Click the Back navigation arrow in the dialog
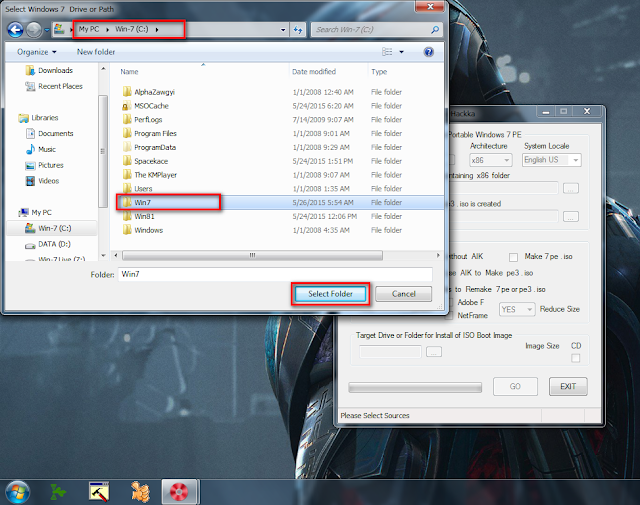The width and height of the screenshot is (640, 505). pos(15,30)
